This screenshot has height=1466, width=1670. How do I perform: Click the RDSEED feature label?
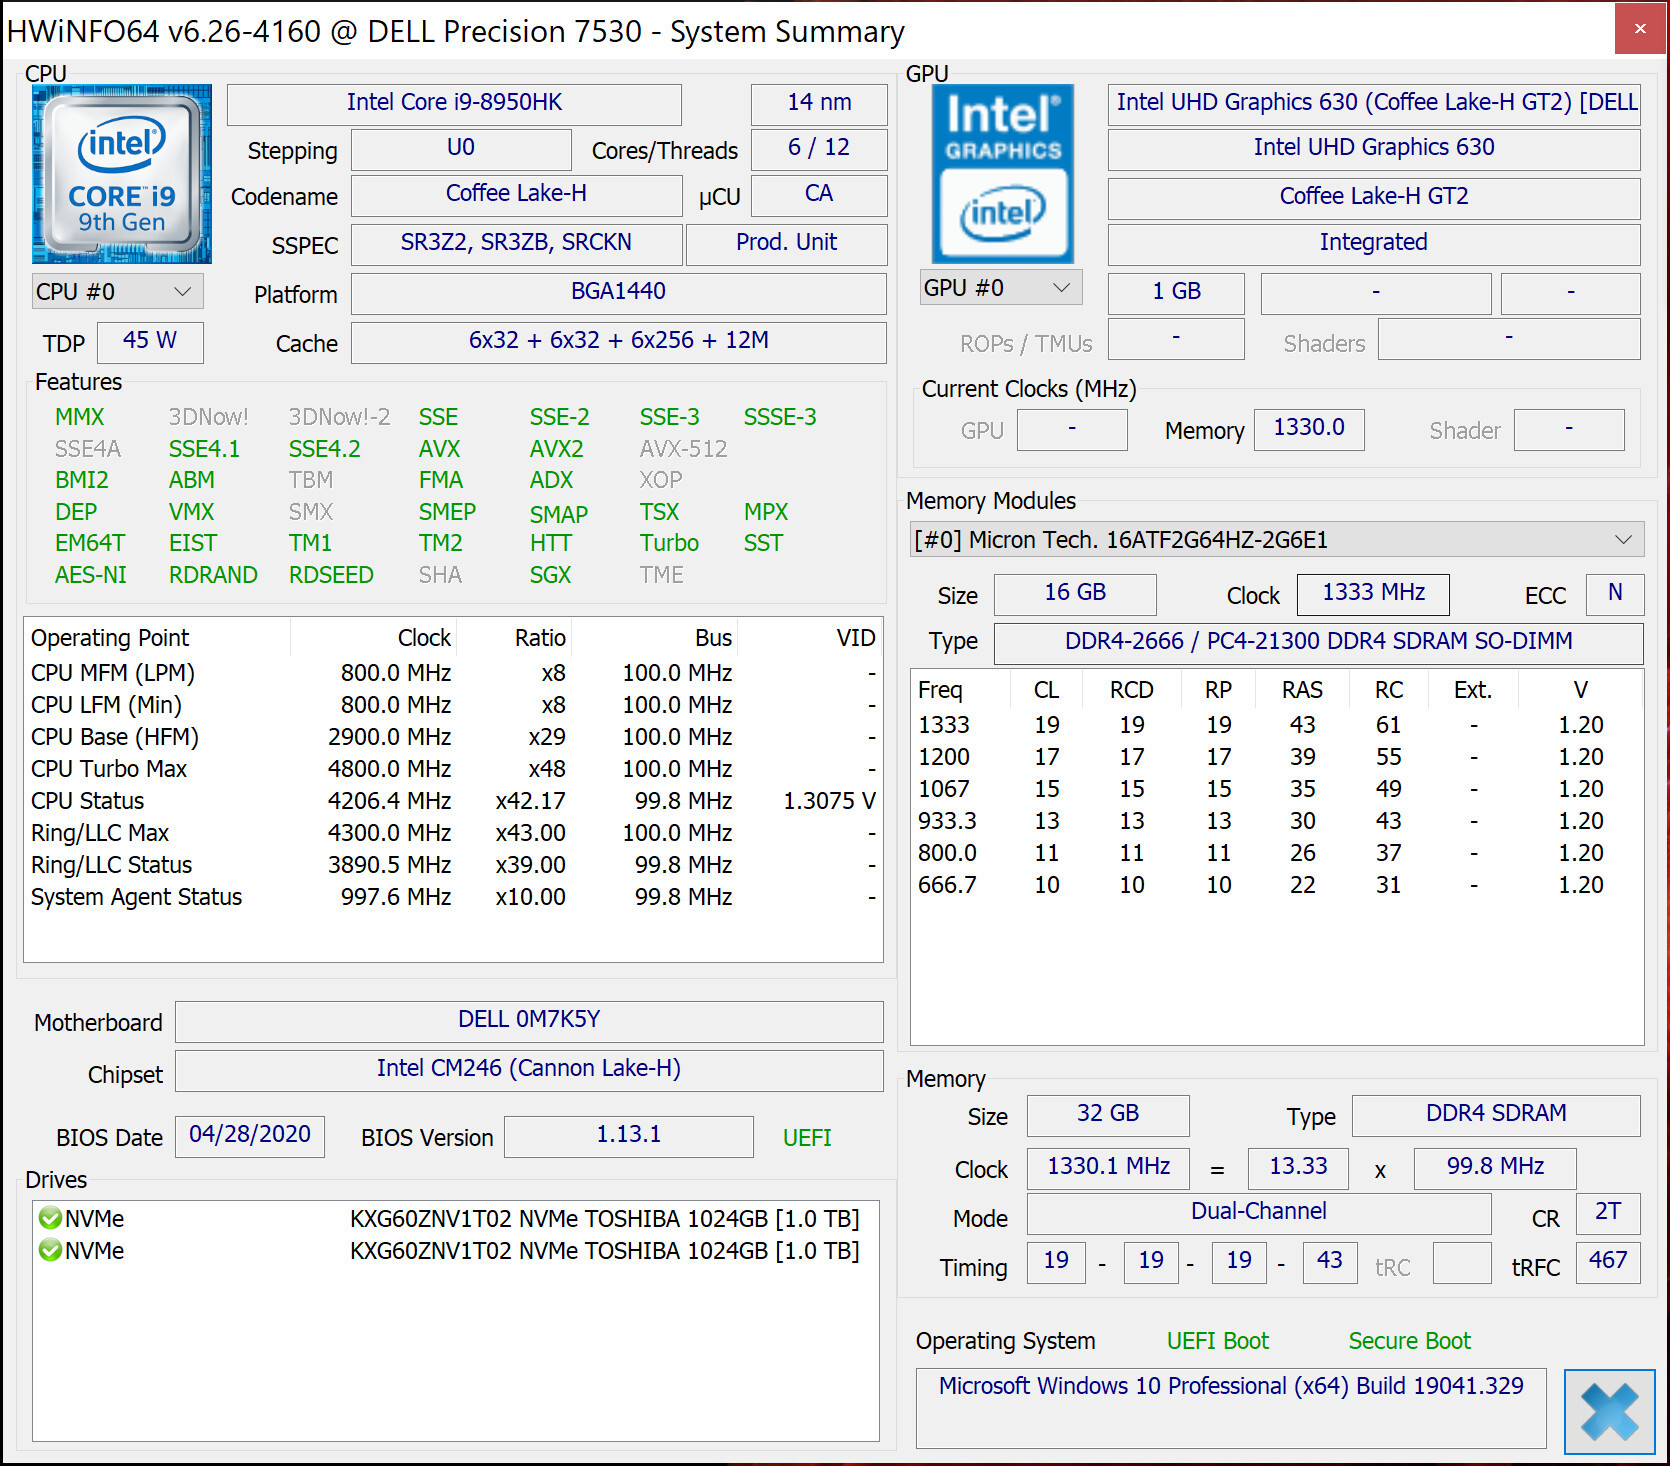(x=331, y=575)
